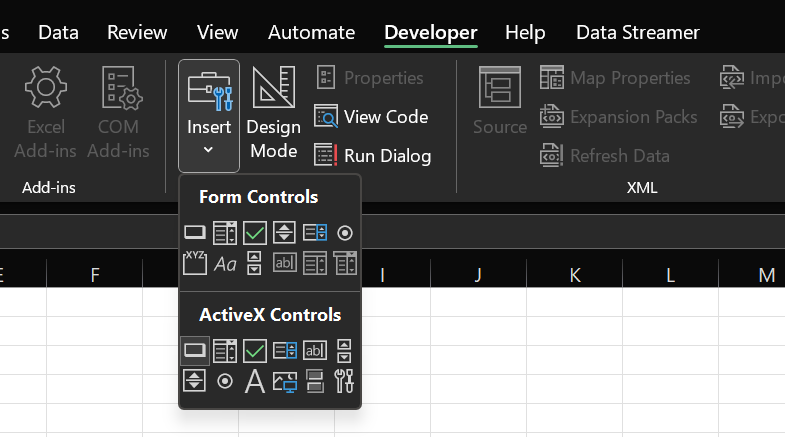
Task: Insert the ActiveX Text Box control
Action: tap(315, 350)
